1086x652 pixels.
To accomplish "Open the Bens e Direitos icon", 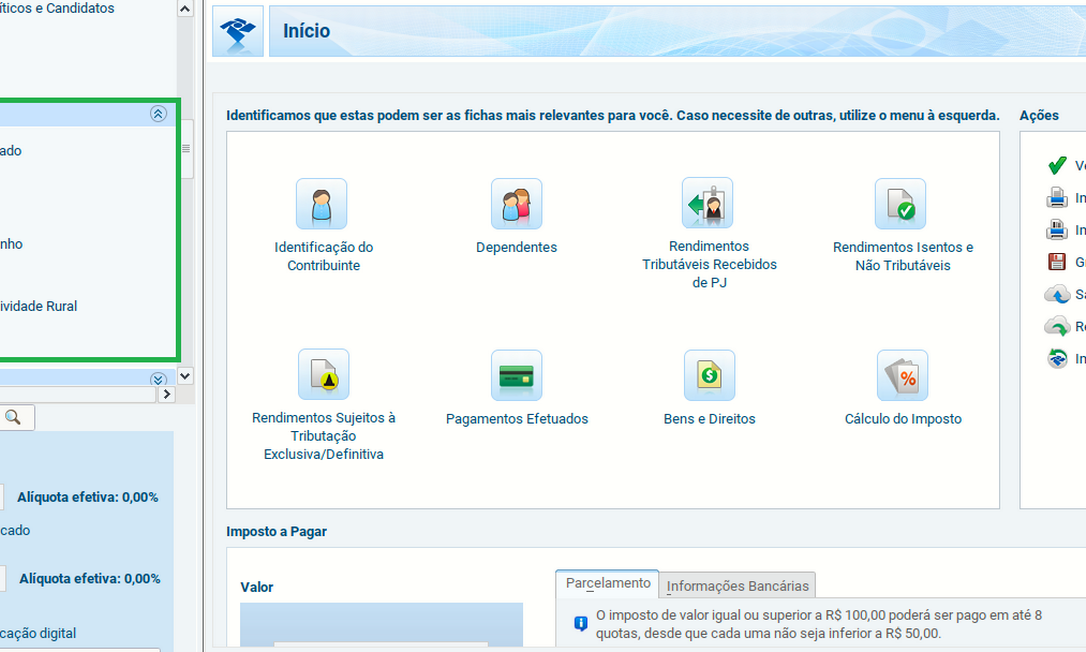I will tap(709, 375).
